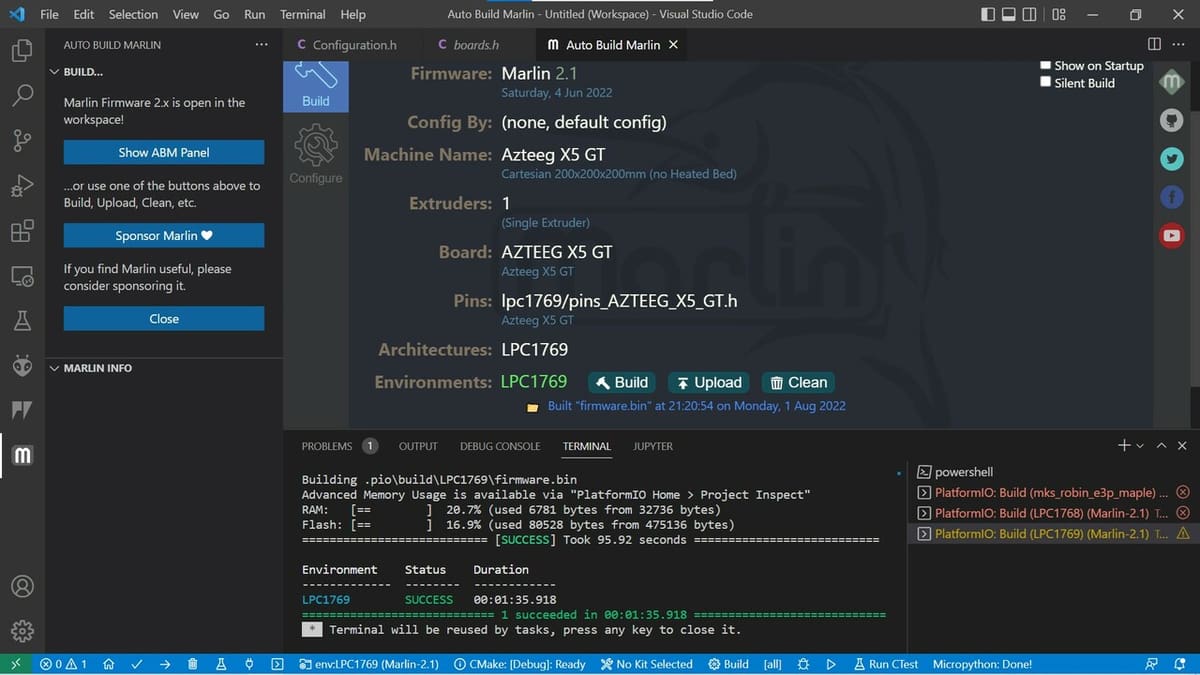1200x675 pixels.
Task: Open the terminal launch profile dropdown arrow
Action: coord(1139,446)
